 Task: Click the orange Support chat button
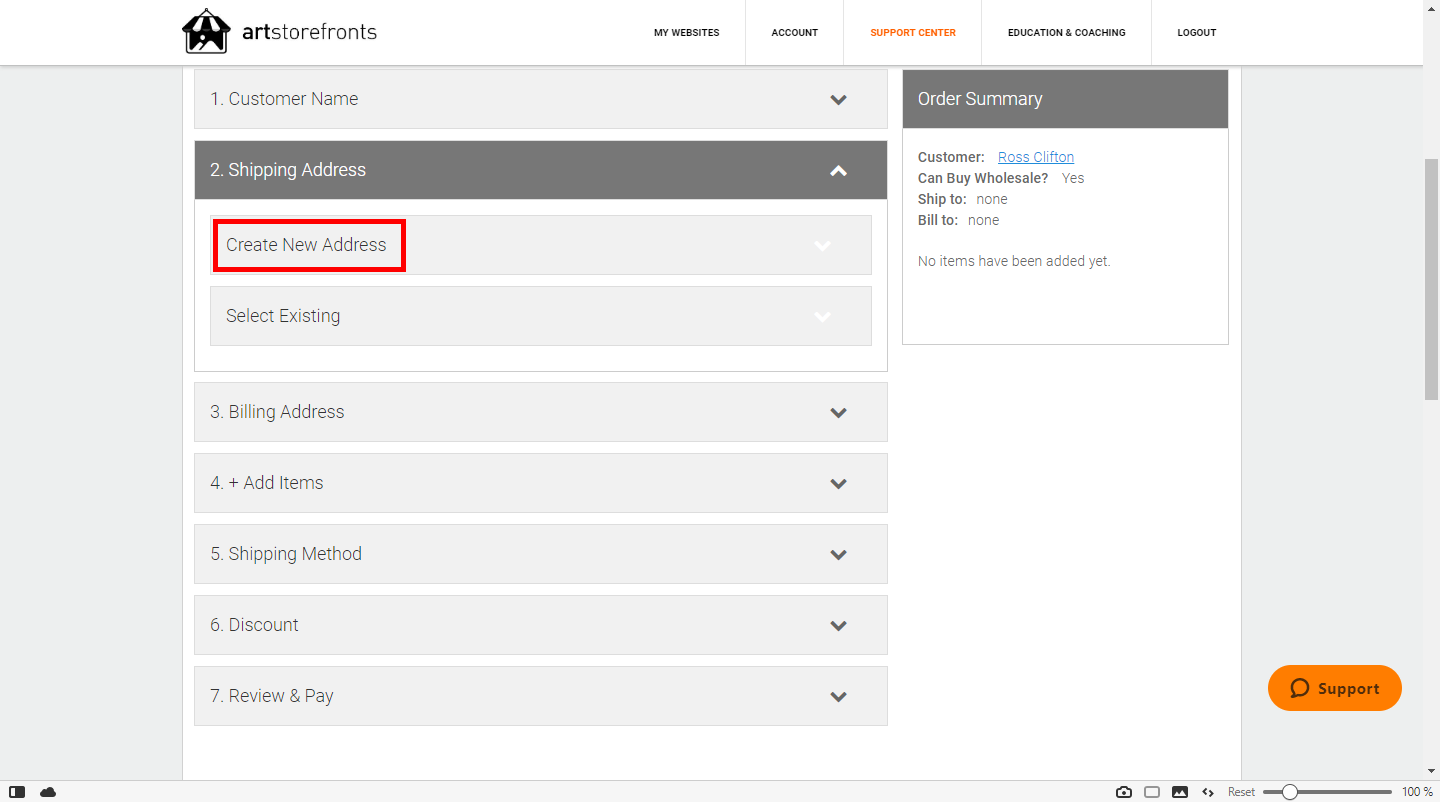1334,688
